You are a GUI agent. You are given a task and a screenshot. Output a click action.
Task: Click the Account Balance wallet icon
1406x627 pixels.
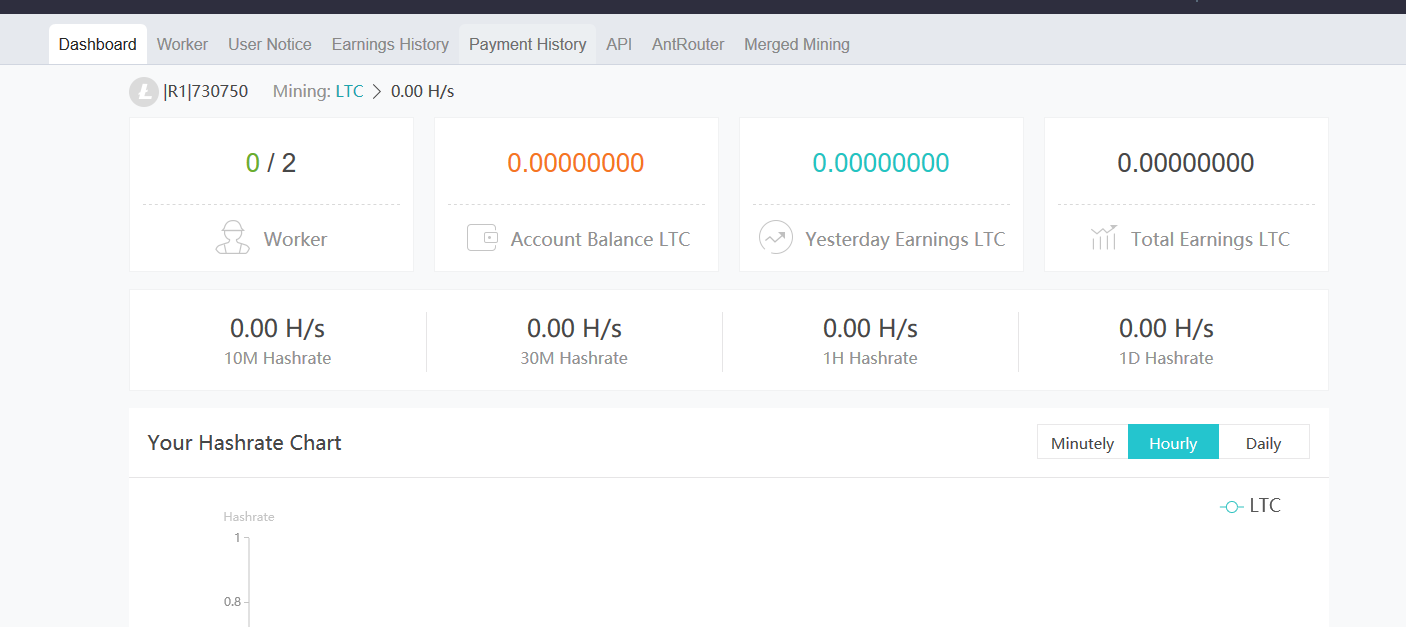(x=482, y=238)
